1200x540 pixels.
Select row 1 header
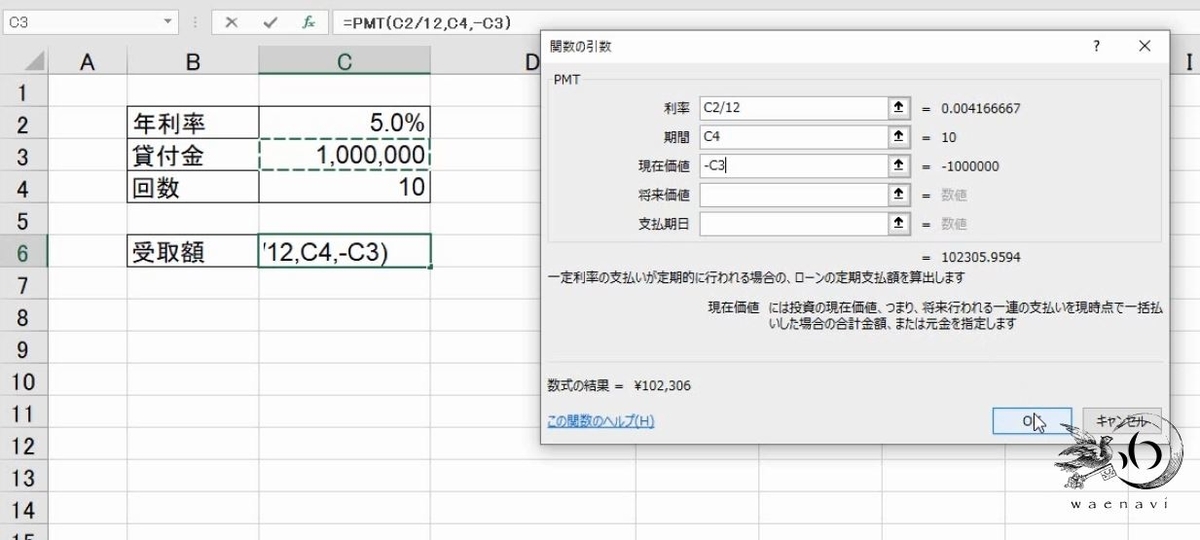click(24, 92)
